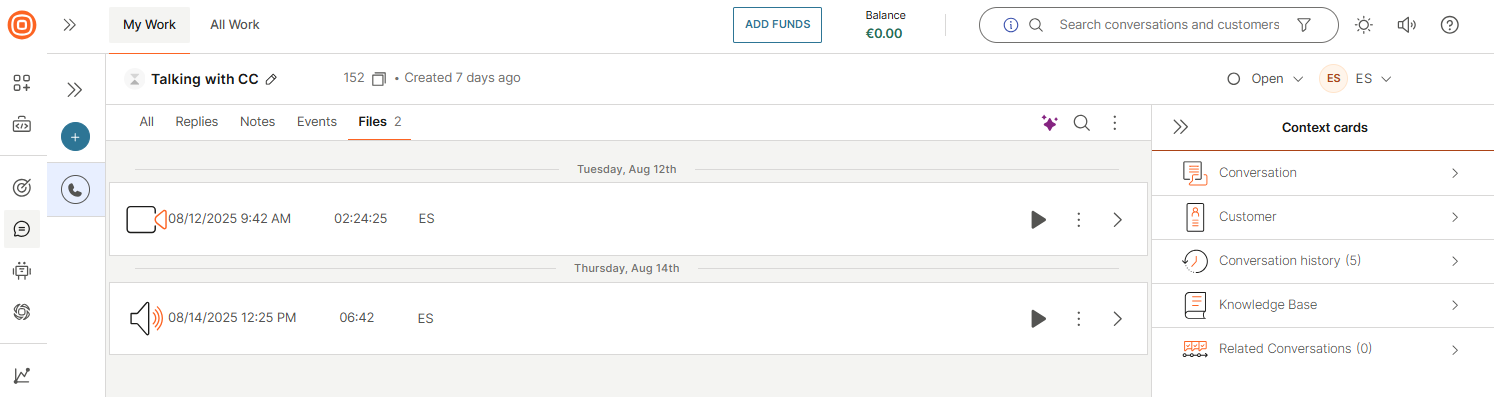Screen dimensions: 1494x397
Task: Toggle sound speaker icon in header
Action: pos(1407,25)
